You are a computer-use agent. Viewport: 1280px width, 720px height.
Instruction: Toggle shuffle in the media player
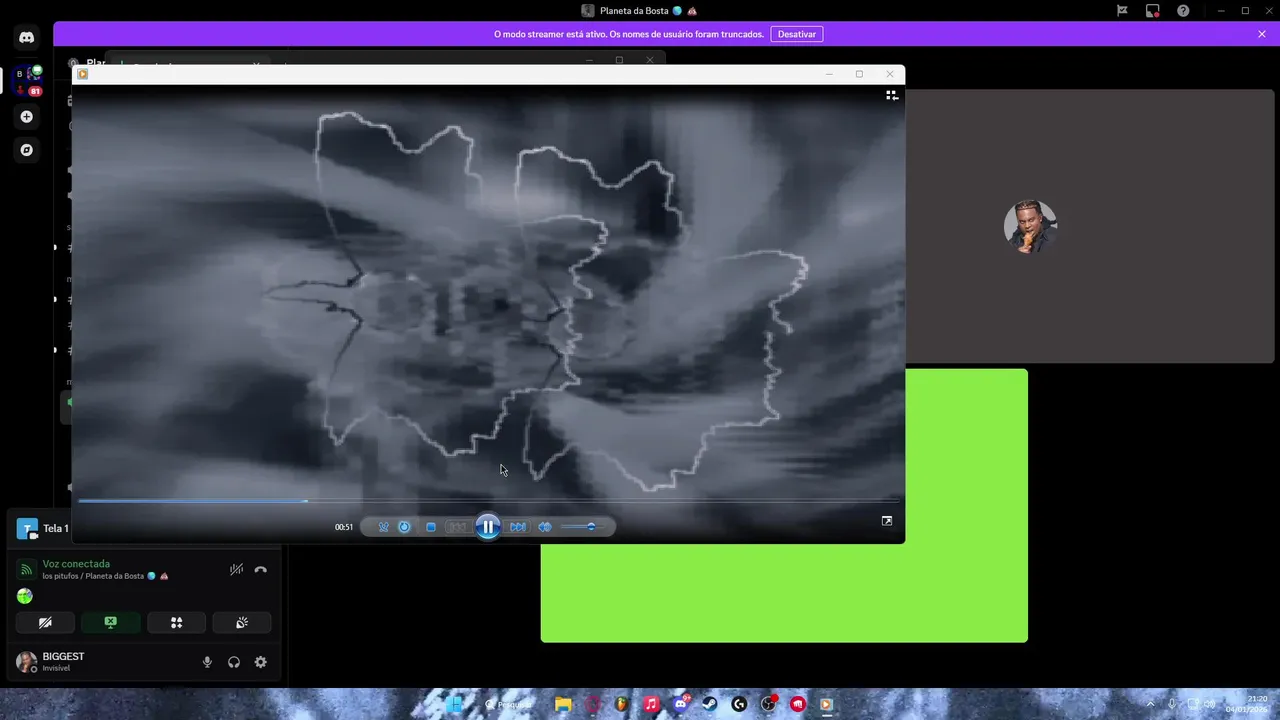tap(383, 527)
